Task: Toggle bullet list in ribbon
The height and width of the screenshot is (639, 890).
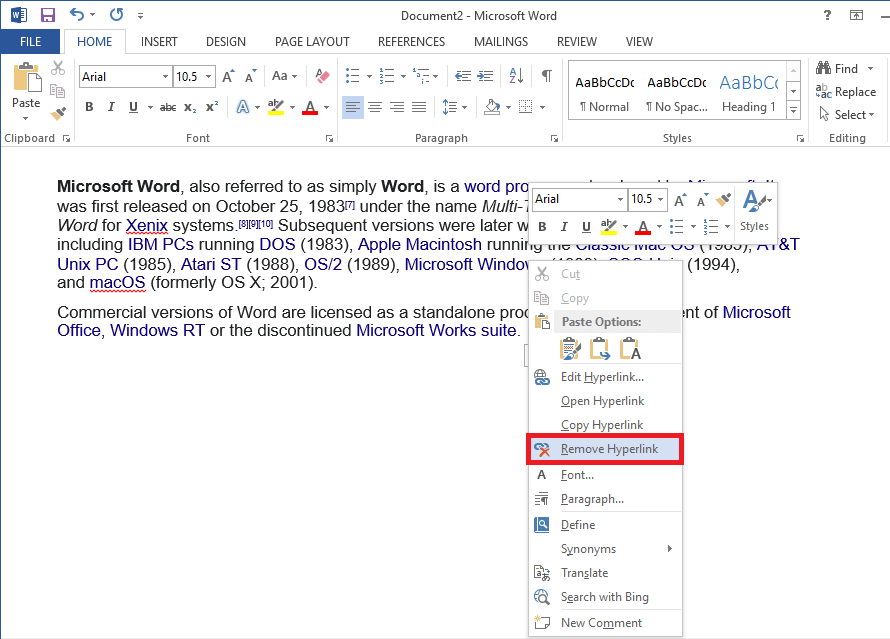Action: [352, 76]
